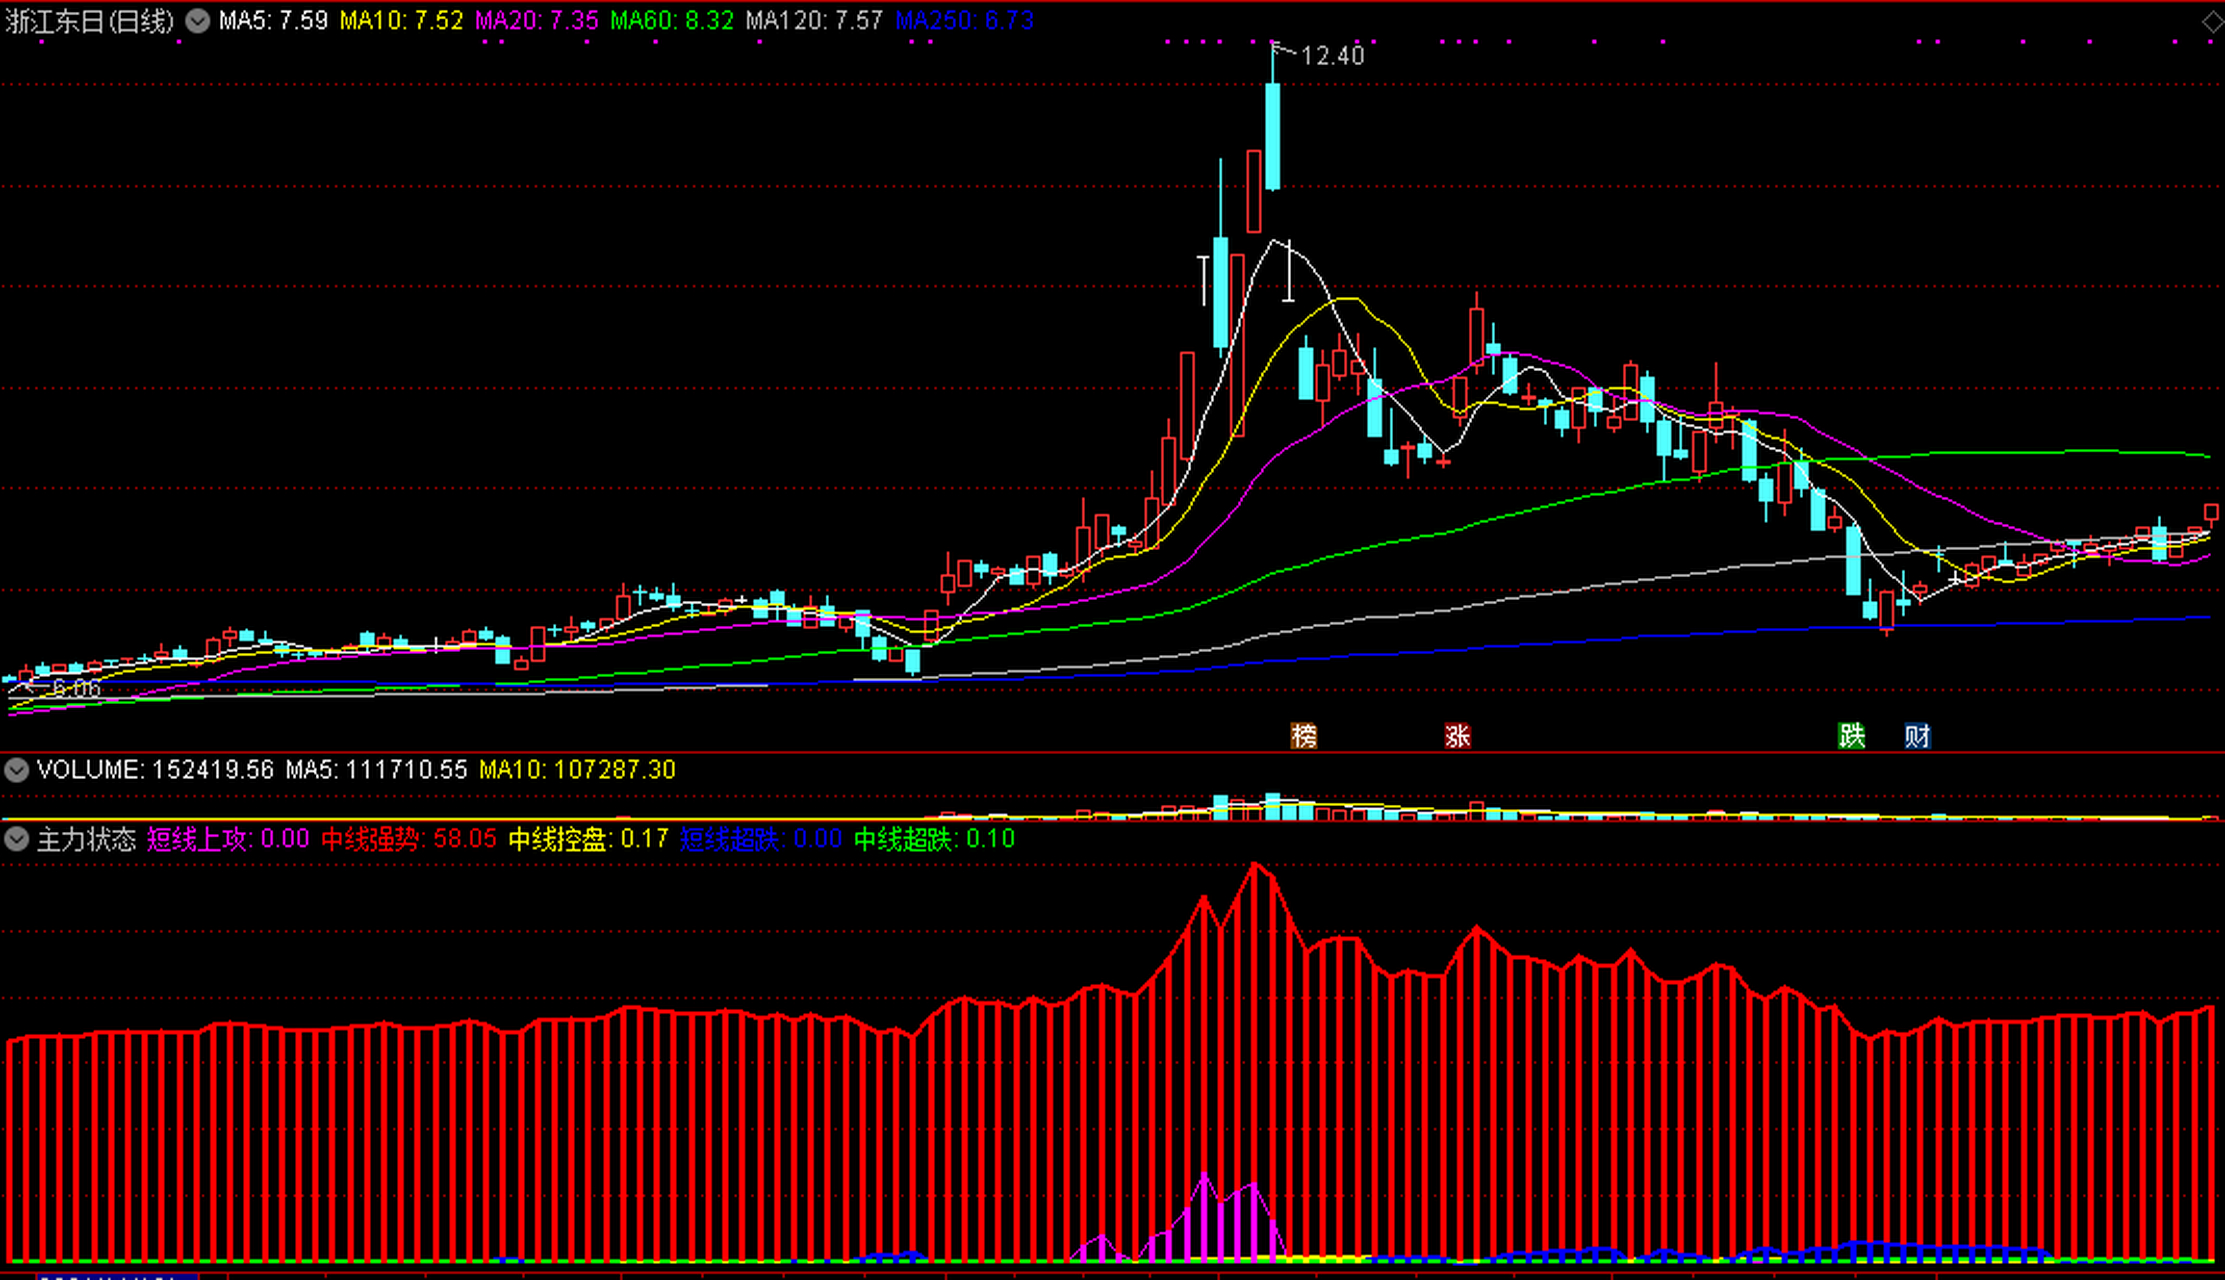
Task: Click the red 涨 event marker
Action: pos(1457,736)
